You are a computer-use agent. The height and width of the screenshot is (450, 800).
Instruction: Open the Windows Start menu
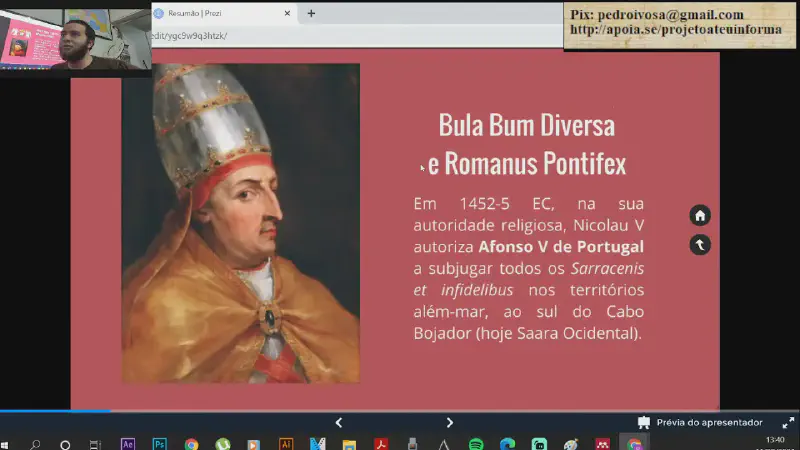point(5,445)
